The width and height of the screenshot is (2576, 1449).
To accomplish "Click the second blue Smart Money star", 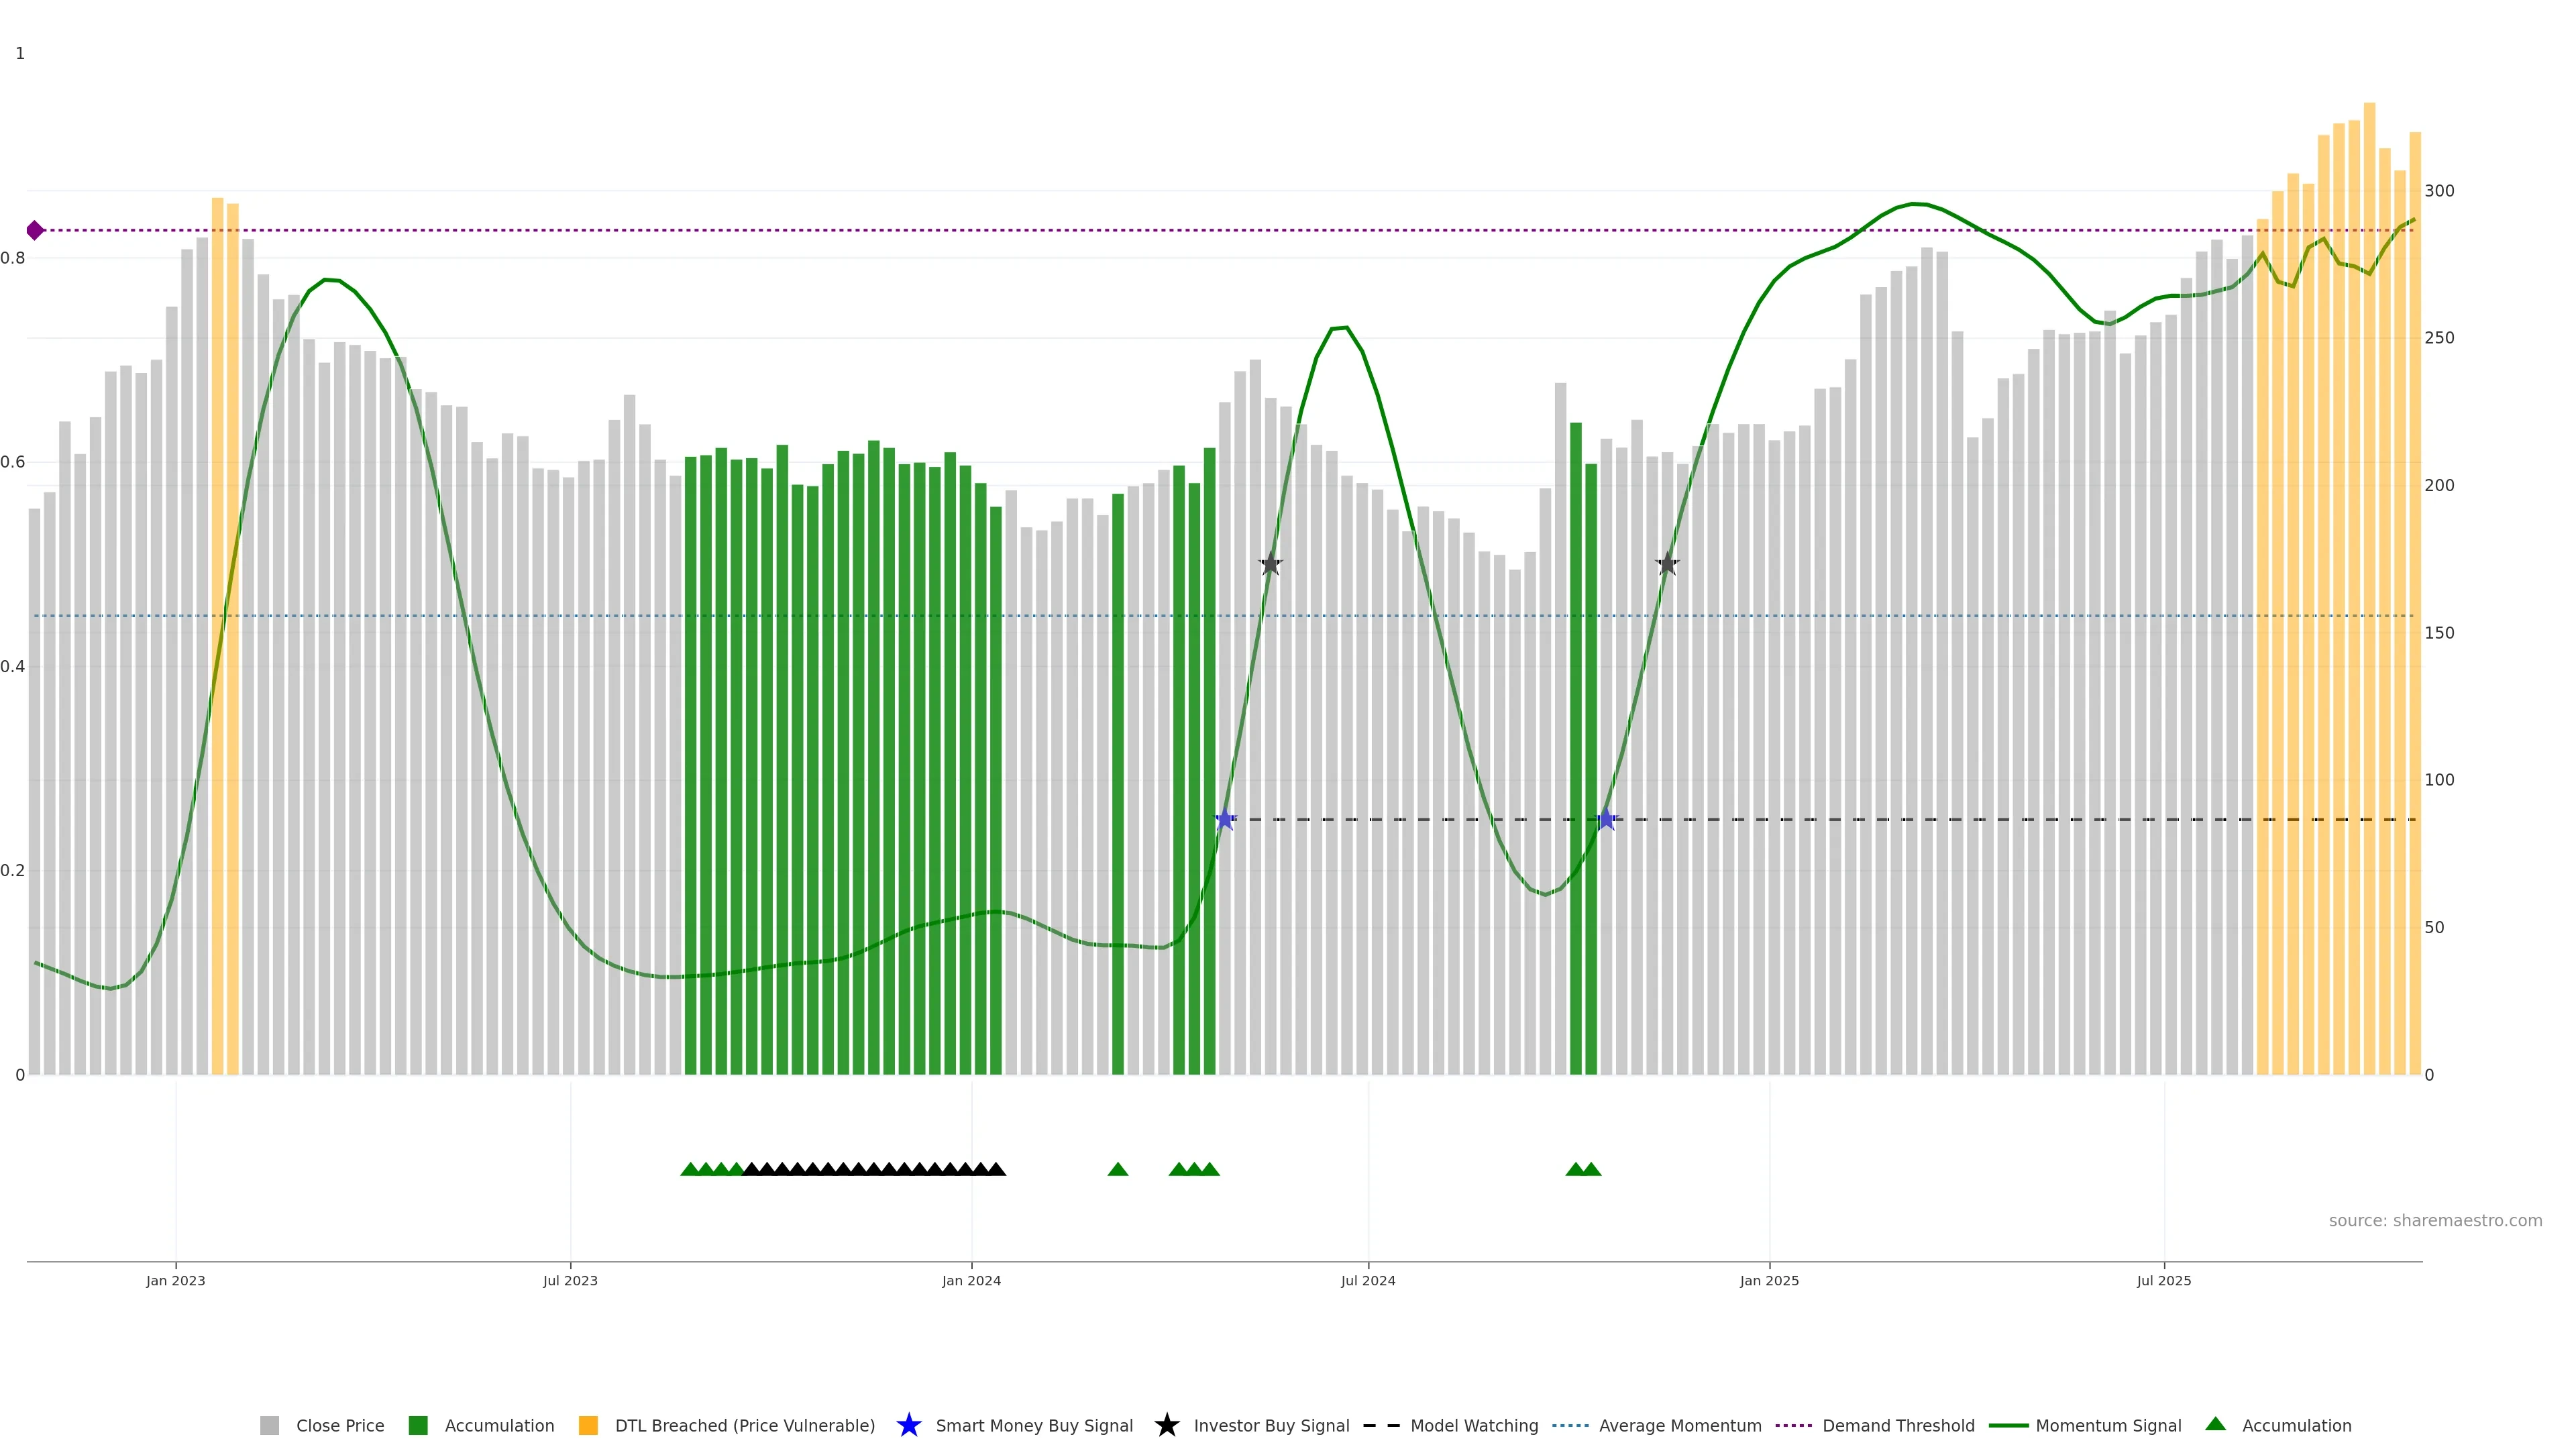I will [x=1606, y=820].
